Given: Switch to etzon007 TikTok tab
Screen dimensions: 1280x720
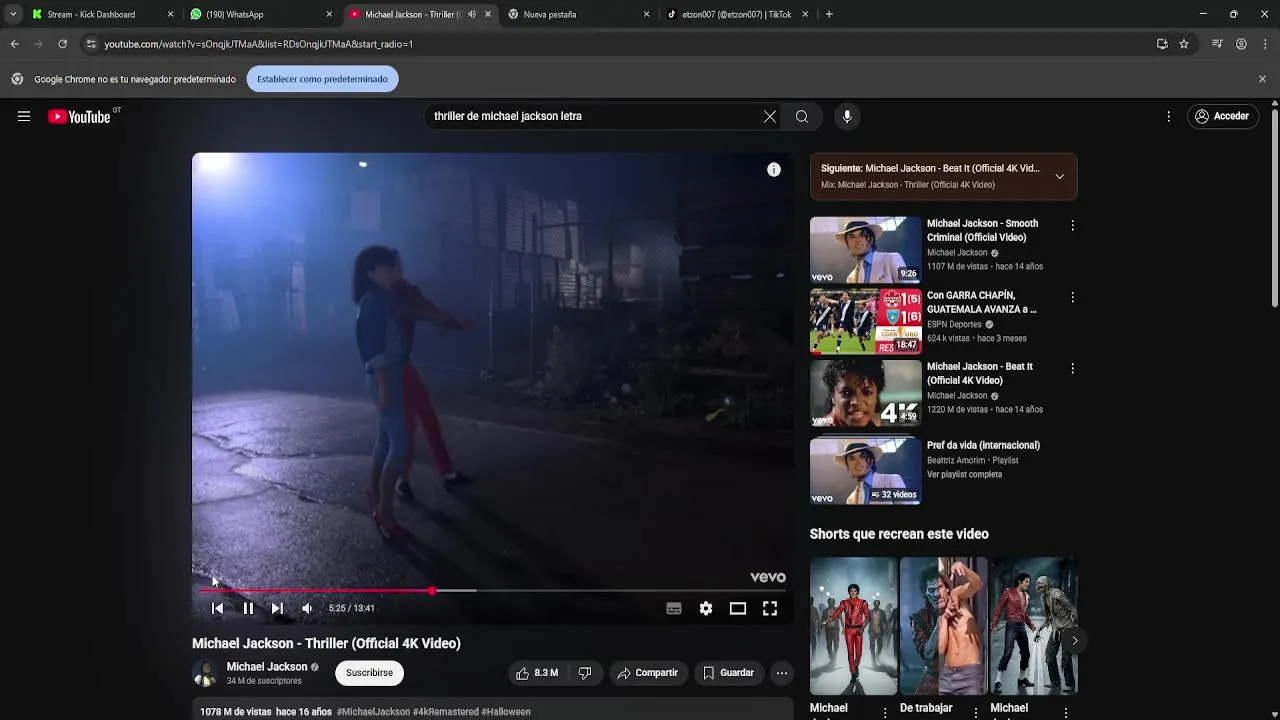Looking at the screenshot, I should [736, 14].
